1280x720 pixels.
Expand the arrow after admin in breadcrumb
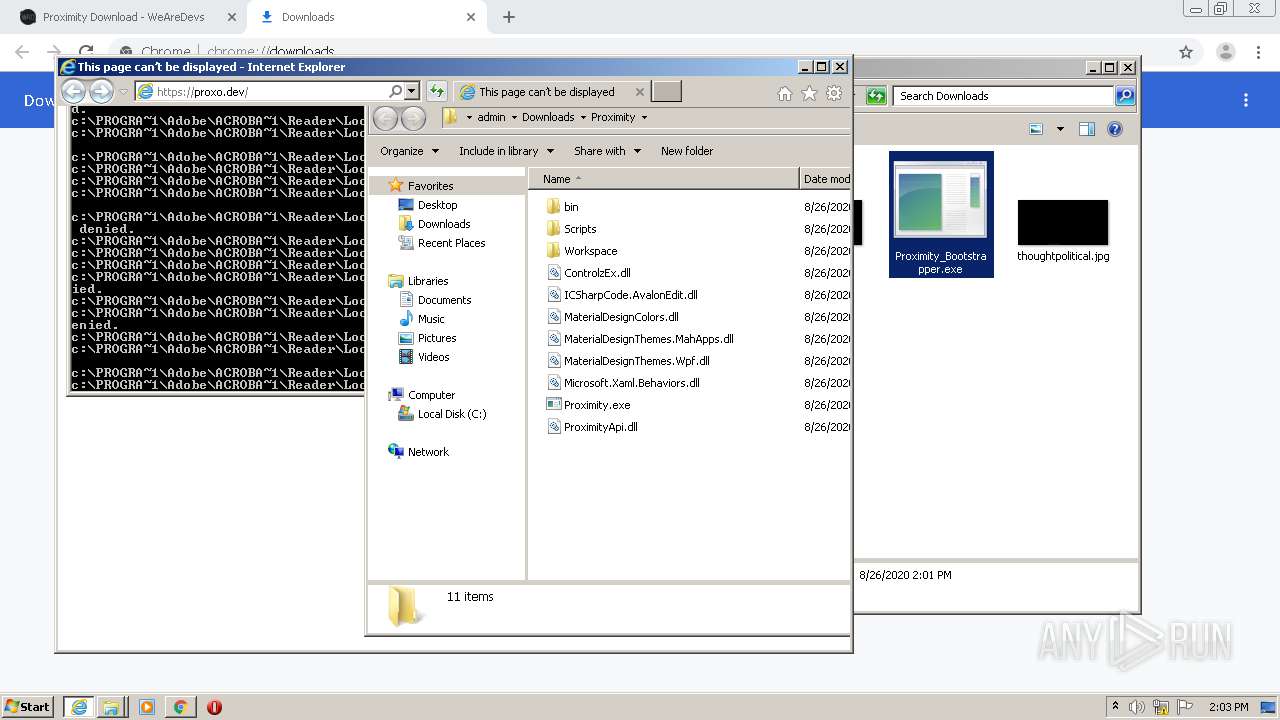(x=514, y=118)
